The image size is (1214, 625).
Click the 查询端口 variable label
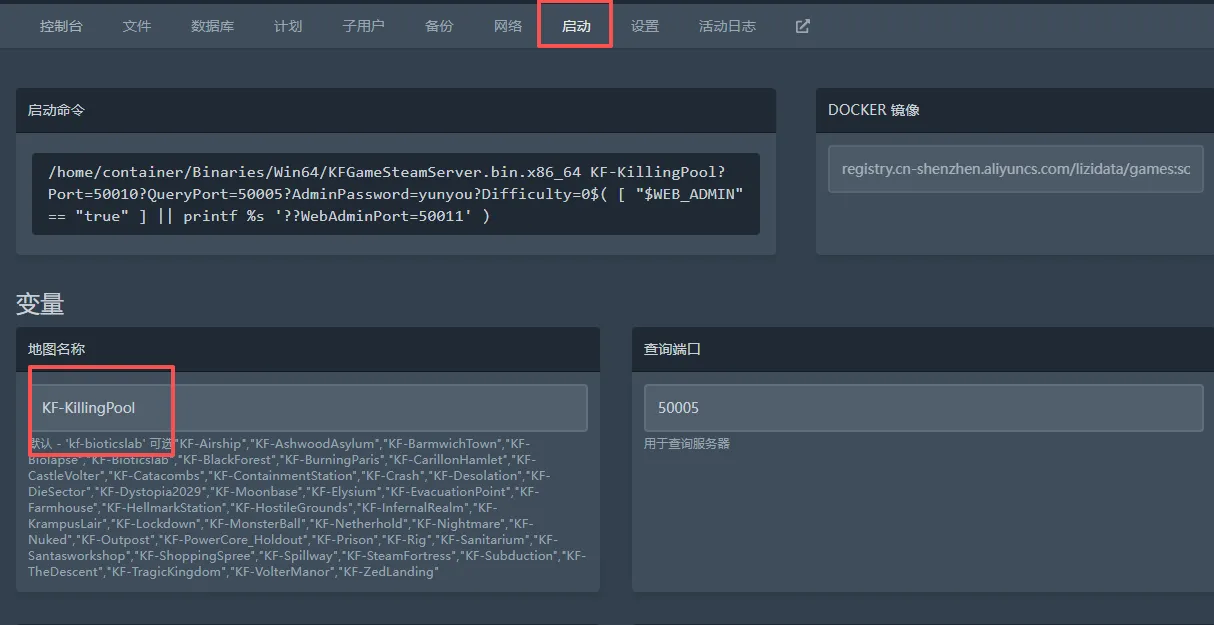pyautogui.click(x=672, y=349)
